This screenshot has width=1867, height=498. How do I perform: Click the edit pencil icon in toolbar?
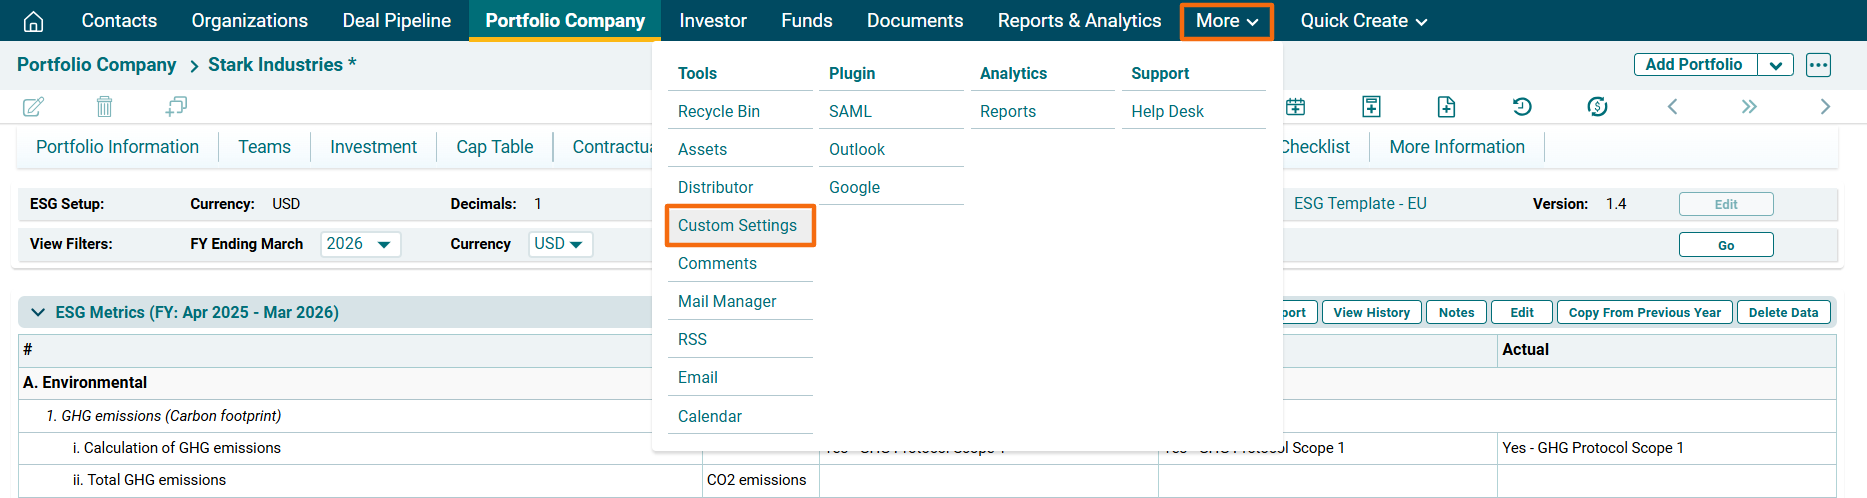[33, 106]
